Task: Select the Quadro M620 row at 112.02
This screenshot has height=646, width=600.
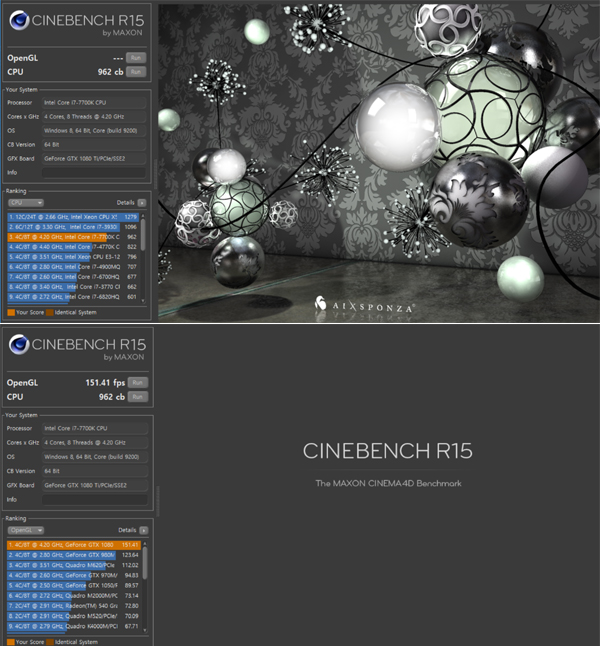Action: 74,565
